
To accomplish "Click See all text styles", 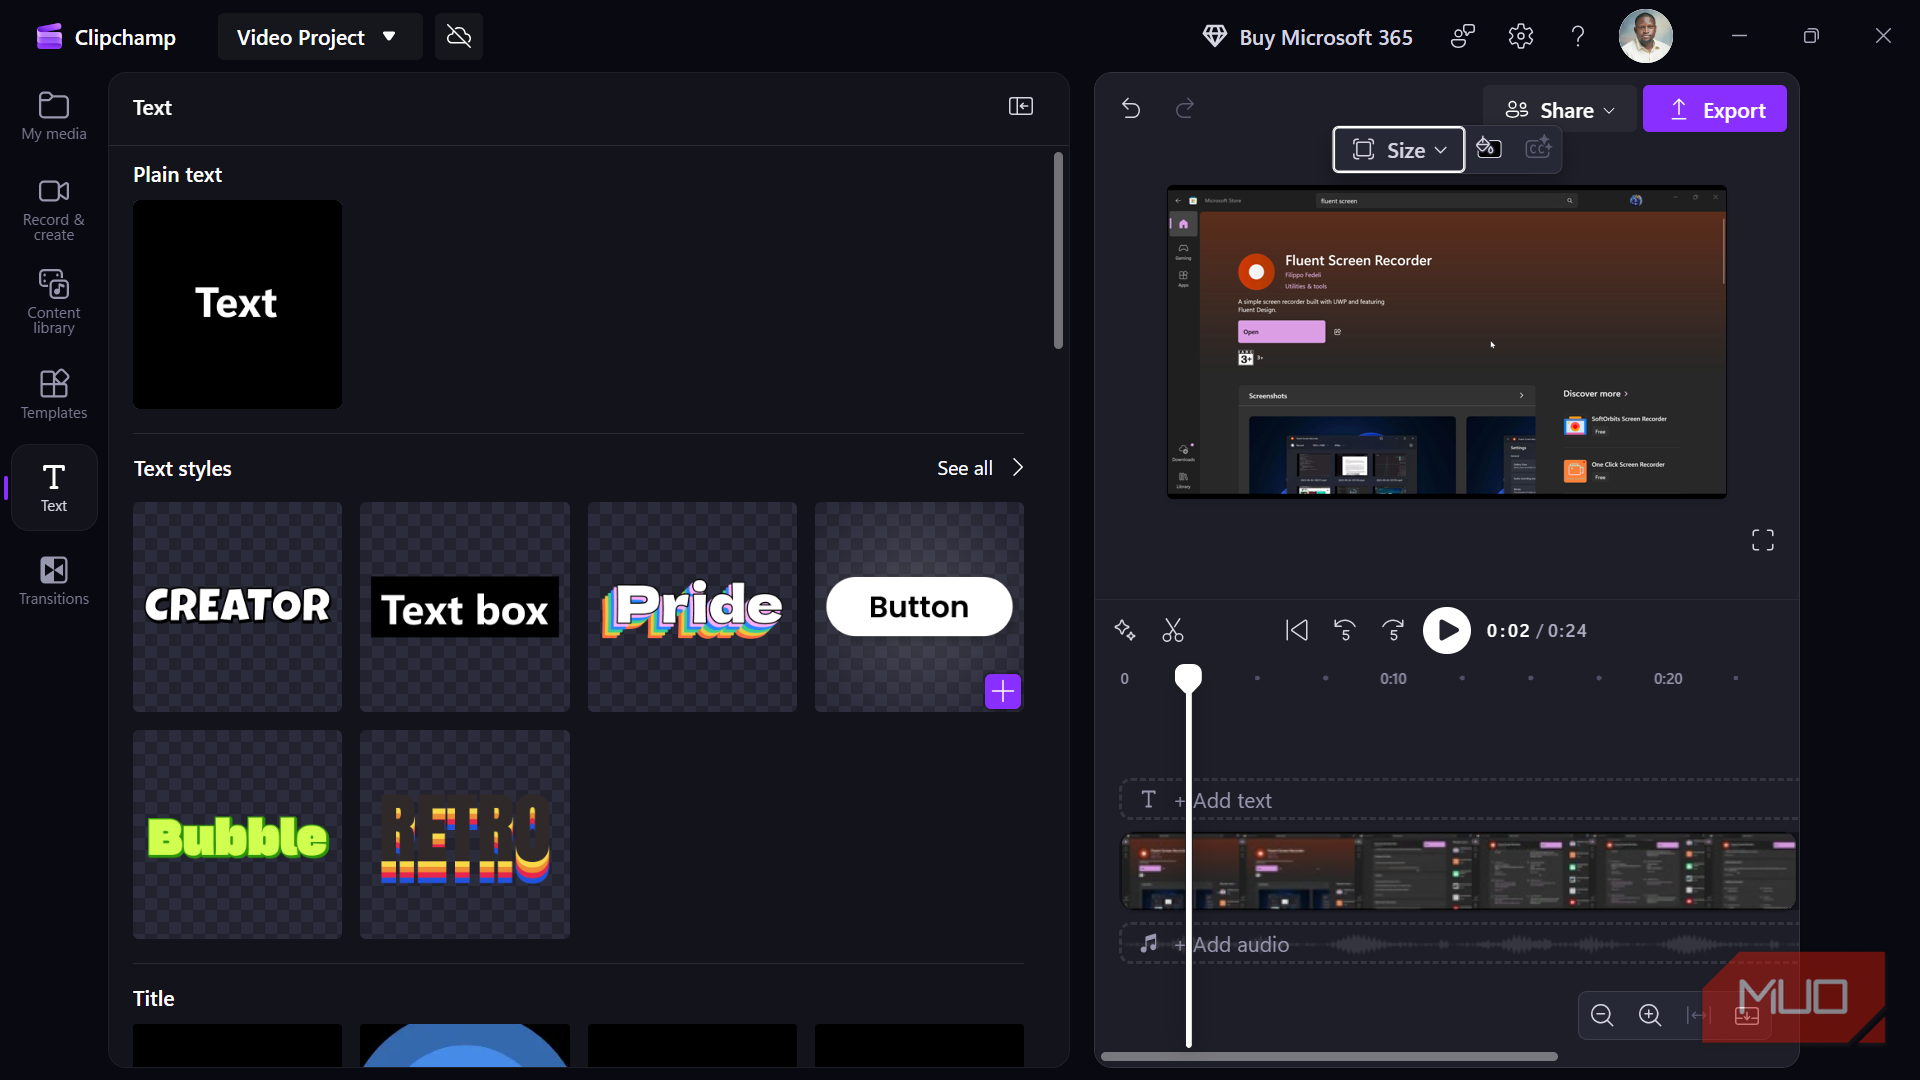I will (x=965, y=468).
